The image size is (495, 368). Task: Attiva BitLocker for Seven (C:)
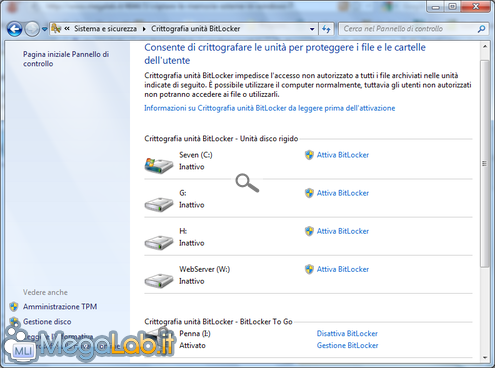pyautogui.click(x=343, y=155)
